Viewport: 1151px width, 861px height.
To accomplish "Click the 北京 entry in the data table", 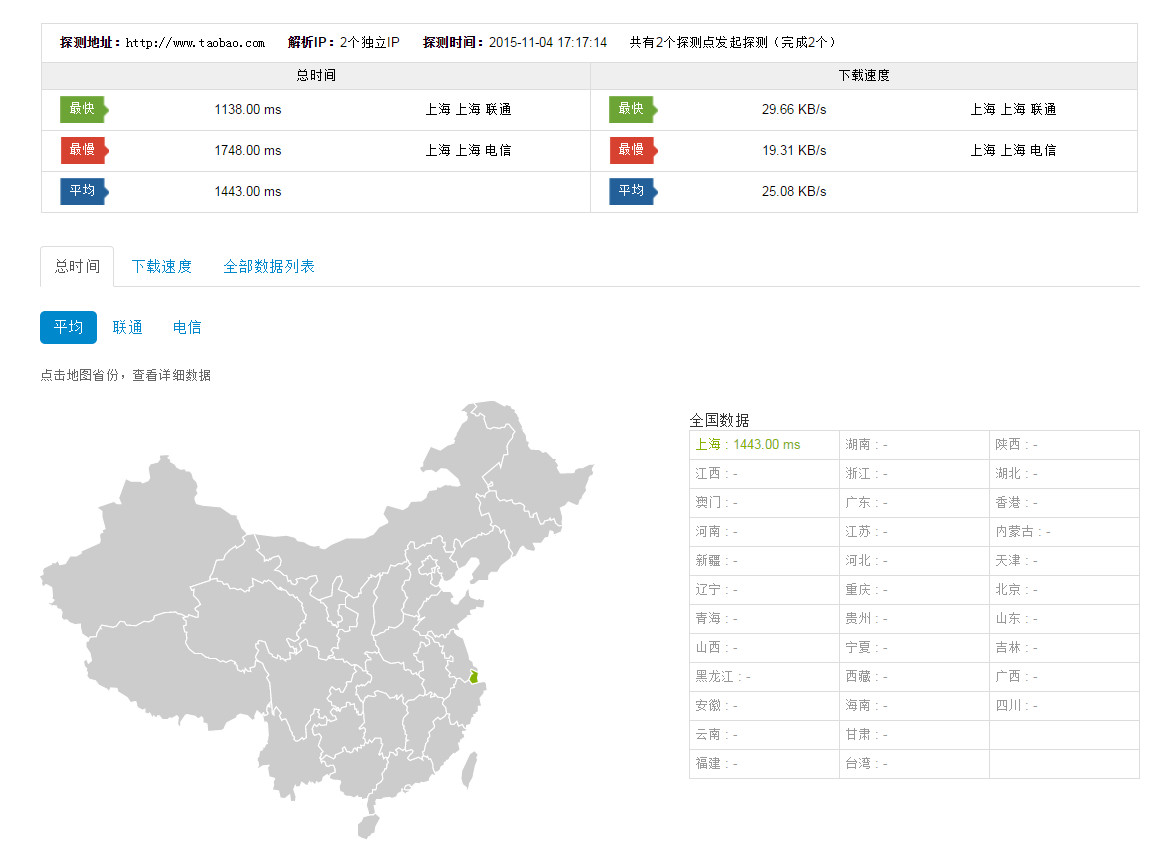I will click(x=1016, y=590).
